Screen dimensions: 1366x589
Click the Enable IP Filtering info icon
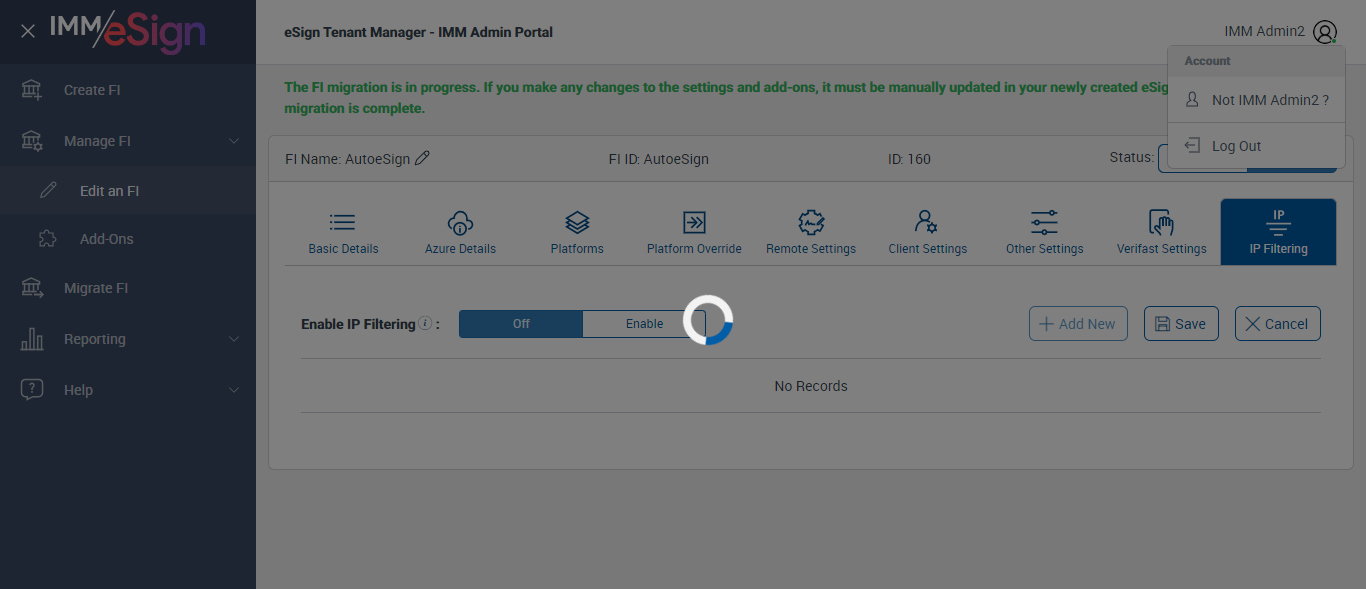(x=425, y=323)
